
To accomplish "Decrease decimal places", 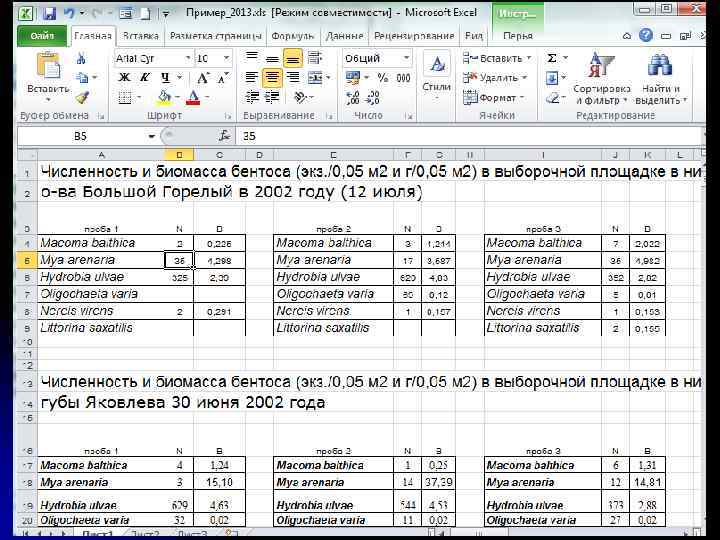I will 372,97.
